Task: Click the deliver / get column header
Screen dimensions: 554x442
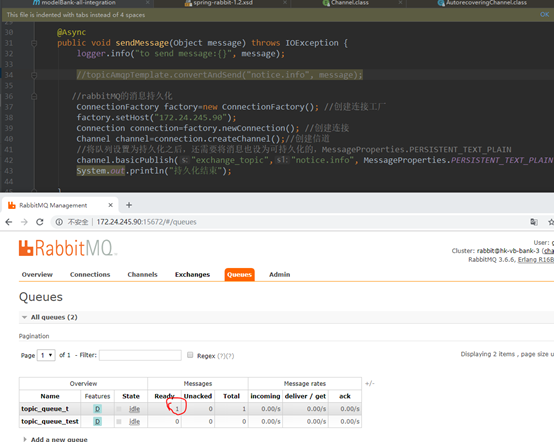Action: pyautogui.click(x=305, y=396)
